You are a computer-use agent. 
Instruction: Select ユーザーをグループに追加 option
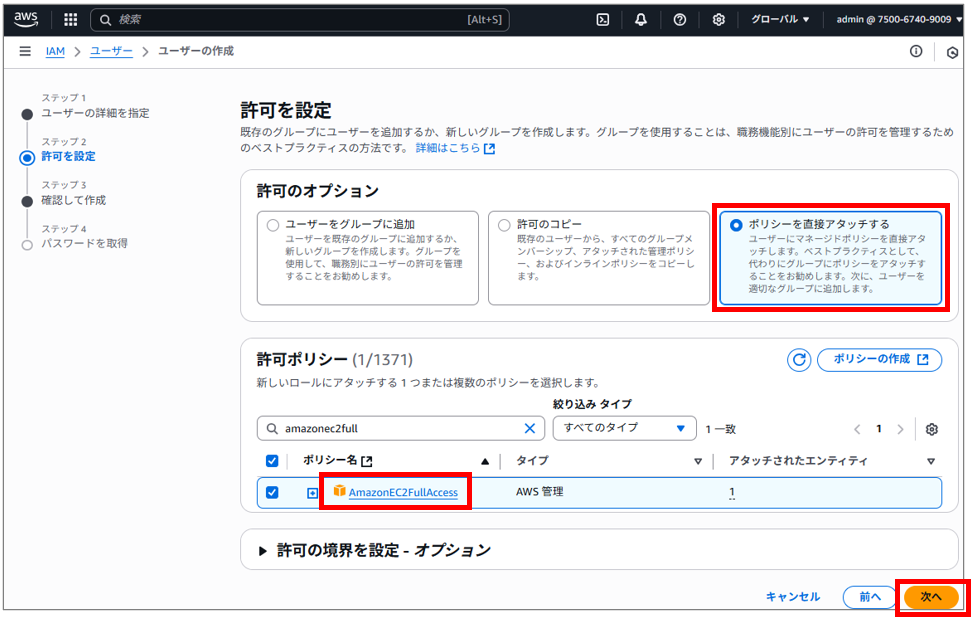click(367, 257)
